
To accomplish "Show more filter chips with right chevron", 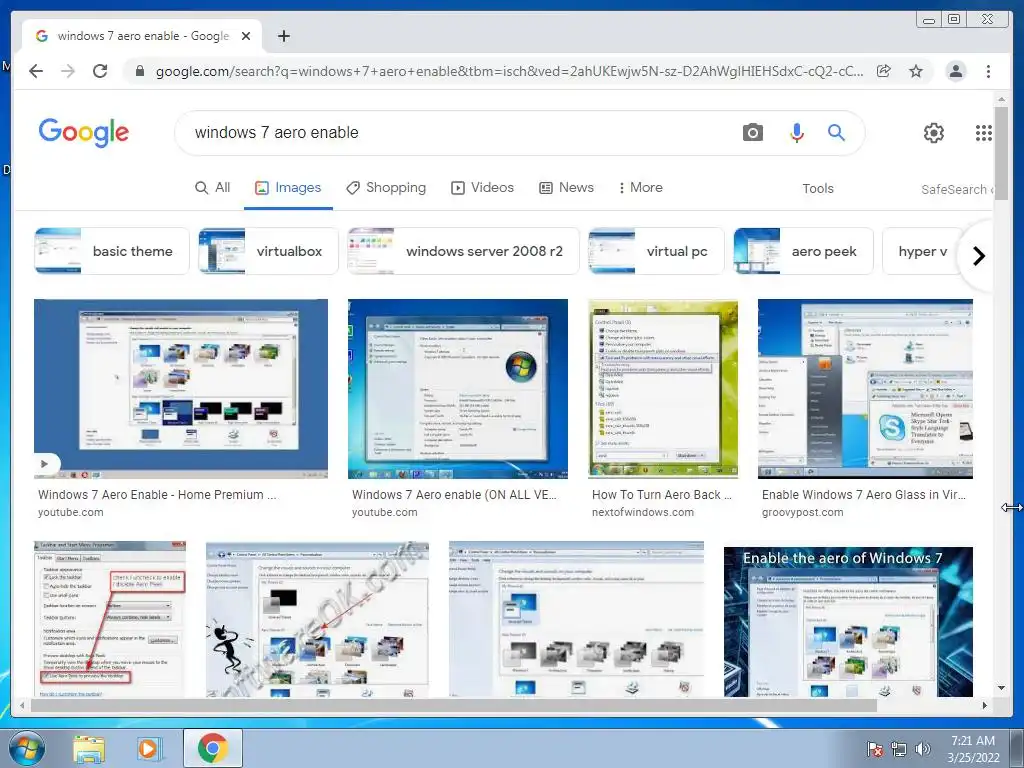I will point(978,256).
